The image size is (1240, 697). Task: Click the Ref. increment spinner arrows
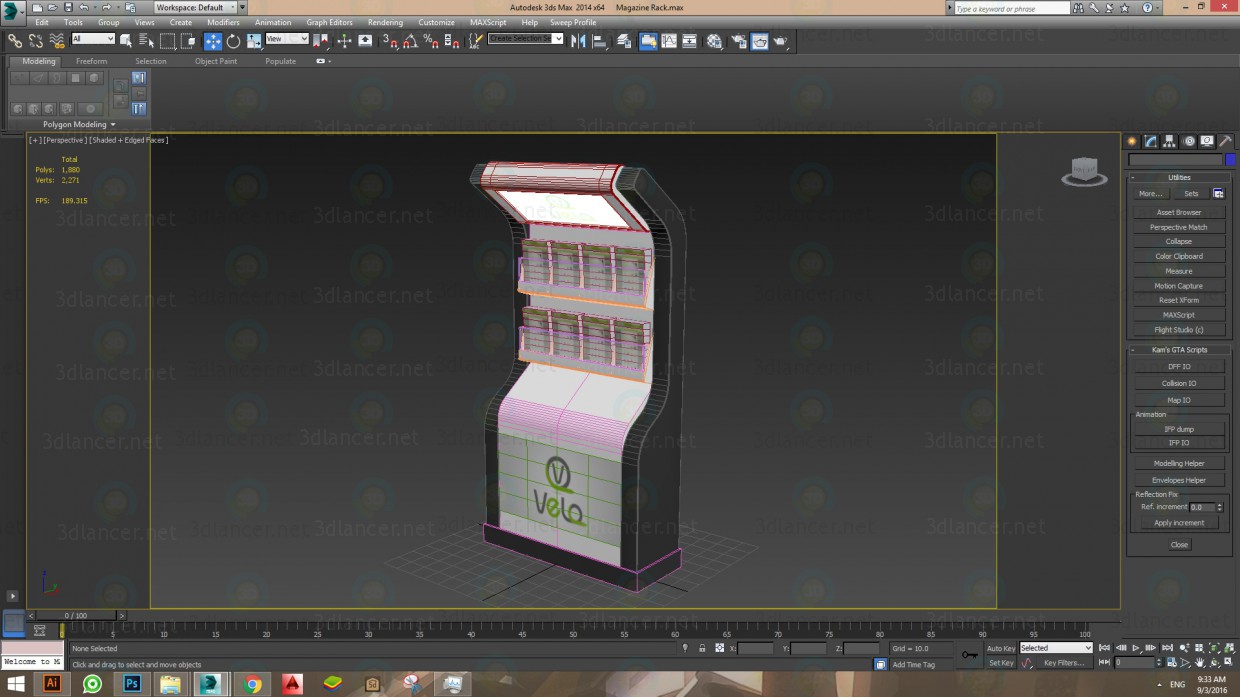click(1219, 508)
